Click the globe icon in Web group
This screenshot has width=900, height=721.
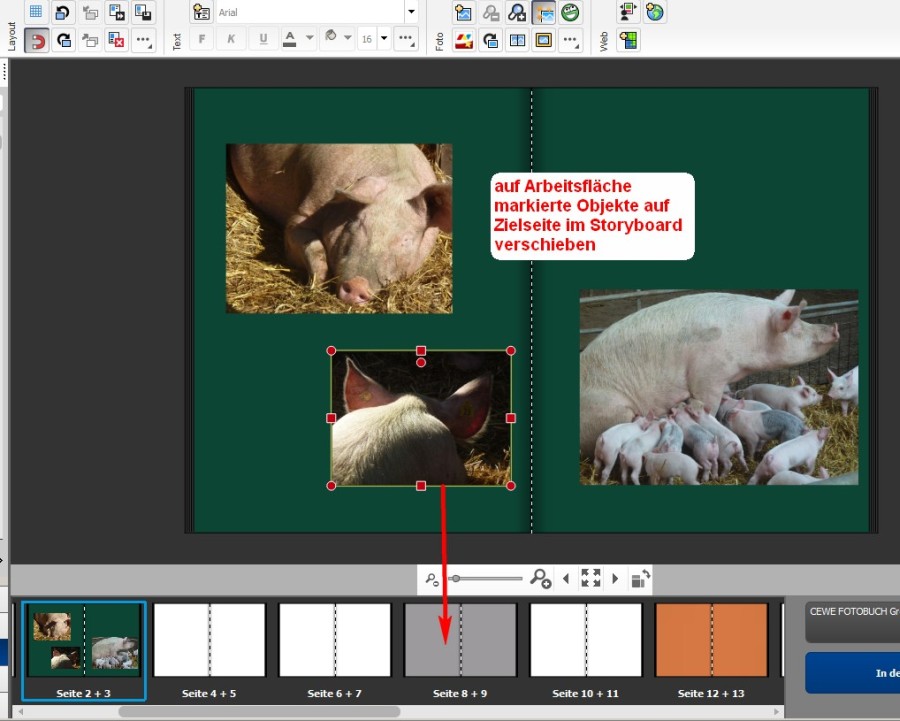tap(655, 13)
